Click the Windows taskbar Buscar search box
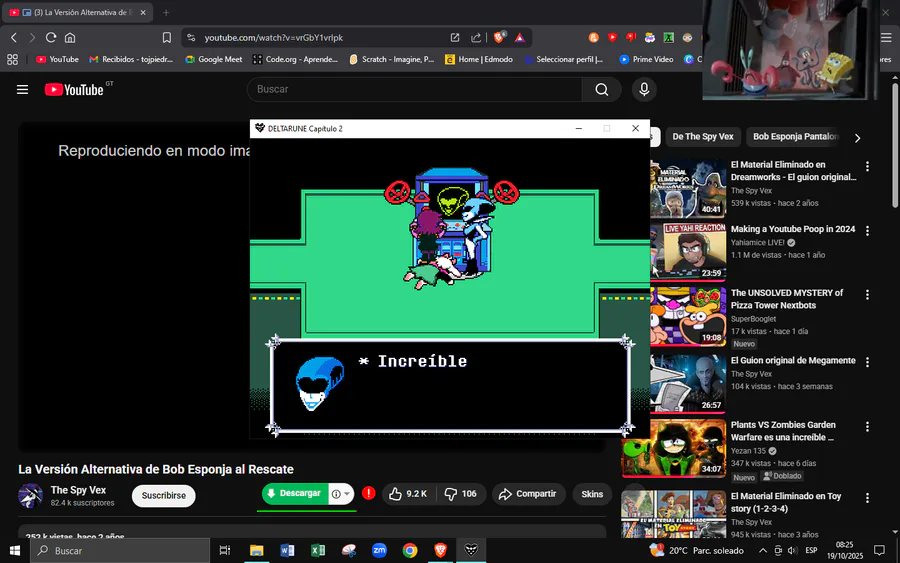This screenshot has height=563, width=900. pyautogui.click(x=120, y=550)
